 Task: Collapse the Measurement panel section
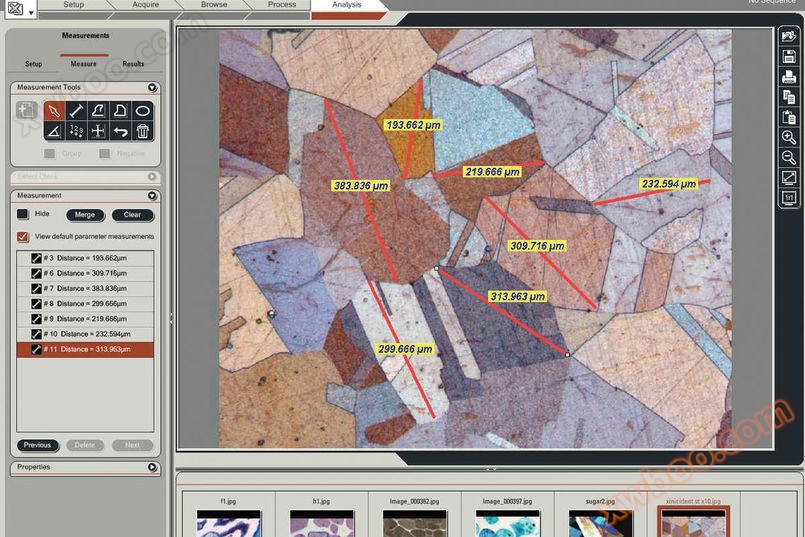[x=152, y=196]
